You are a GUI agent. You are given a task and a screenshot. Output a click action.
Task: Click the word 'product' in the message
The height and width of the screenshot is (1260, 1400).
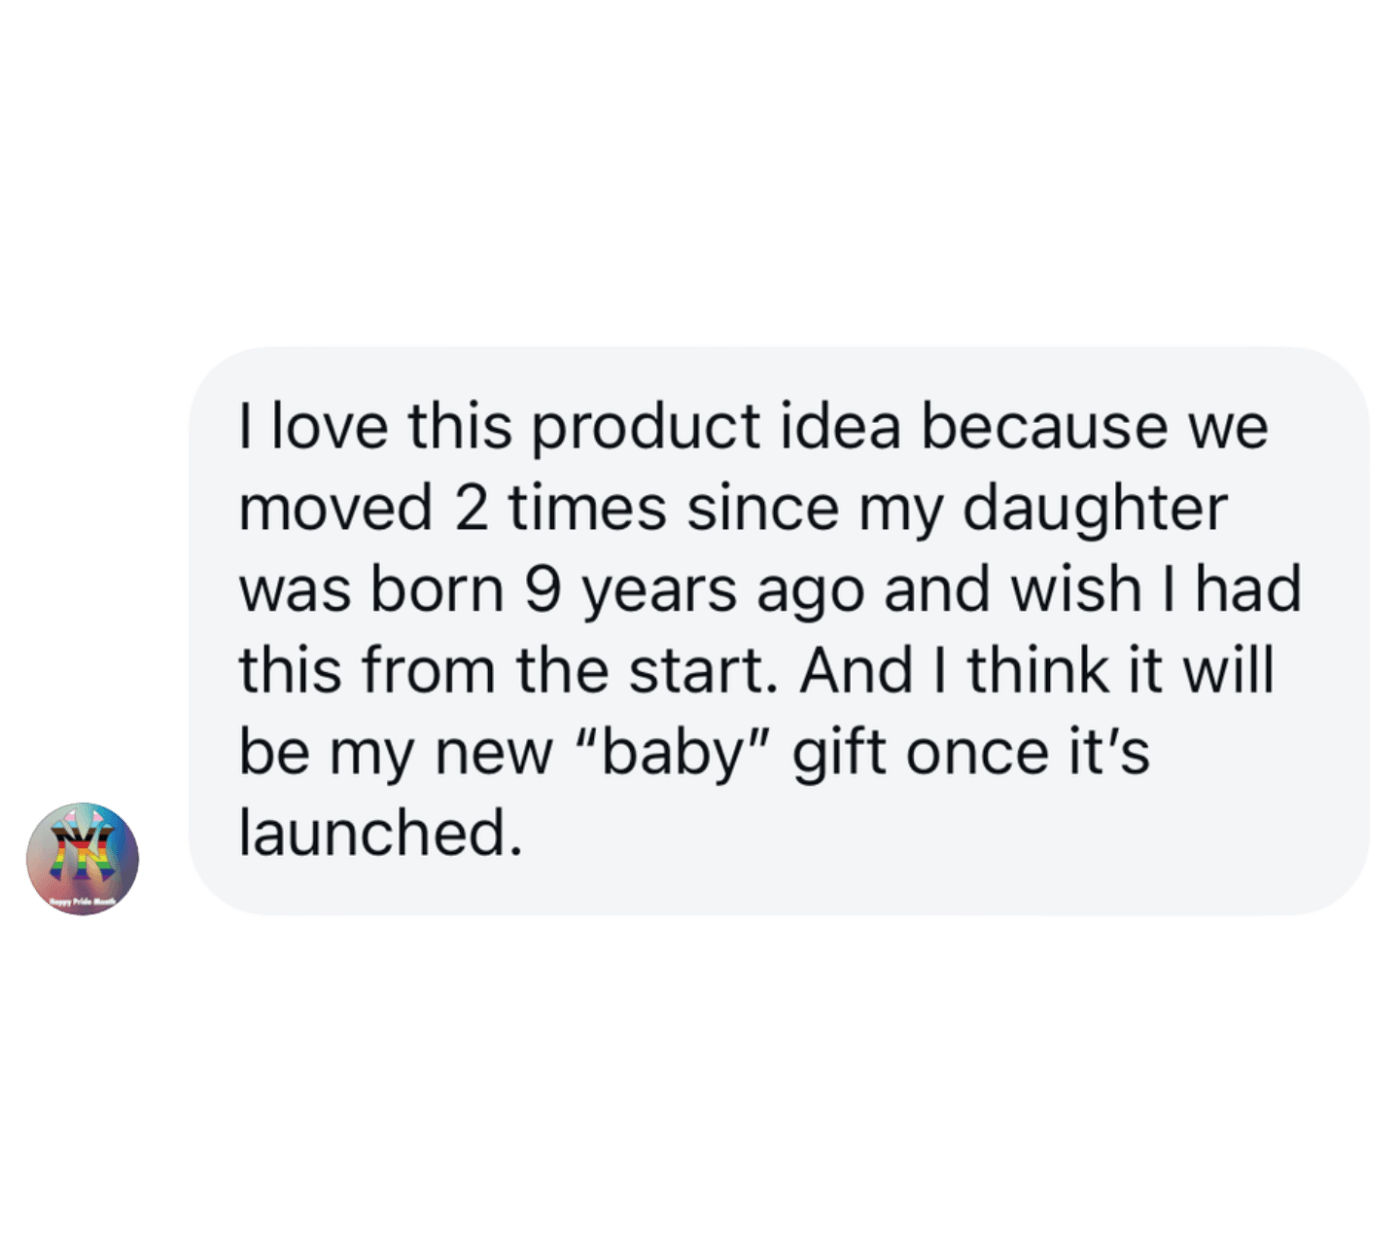click(x=644, y=426)
